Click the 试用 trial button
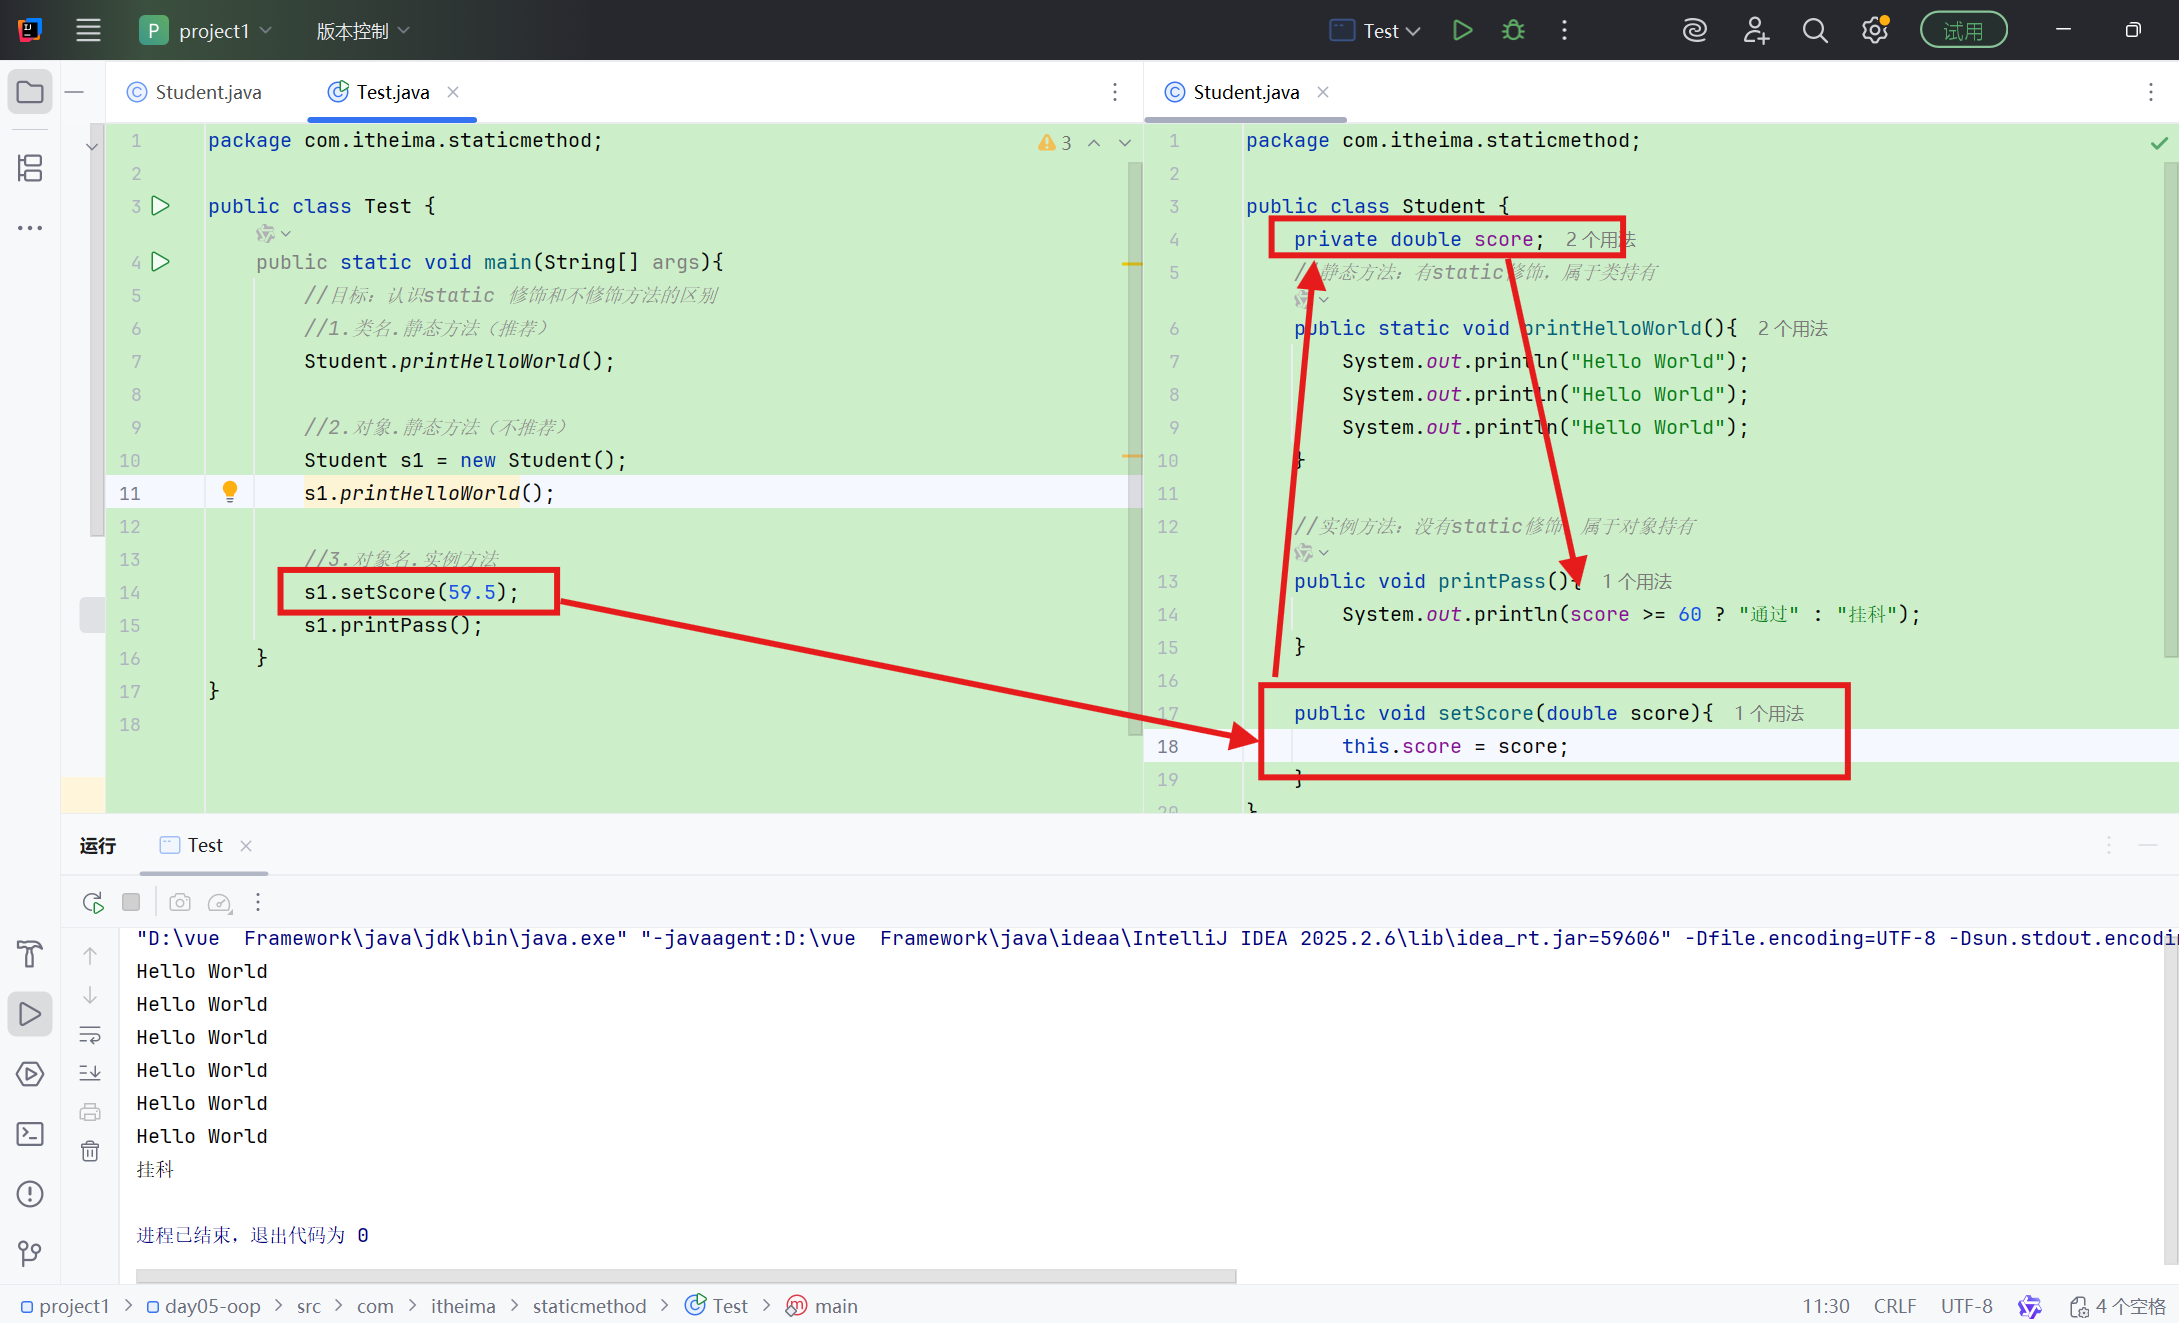 pyautogui.click(x=1962, y=30)
